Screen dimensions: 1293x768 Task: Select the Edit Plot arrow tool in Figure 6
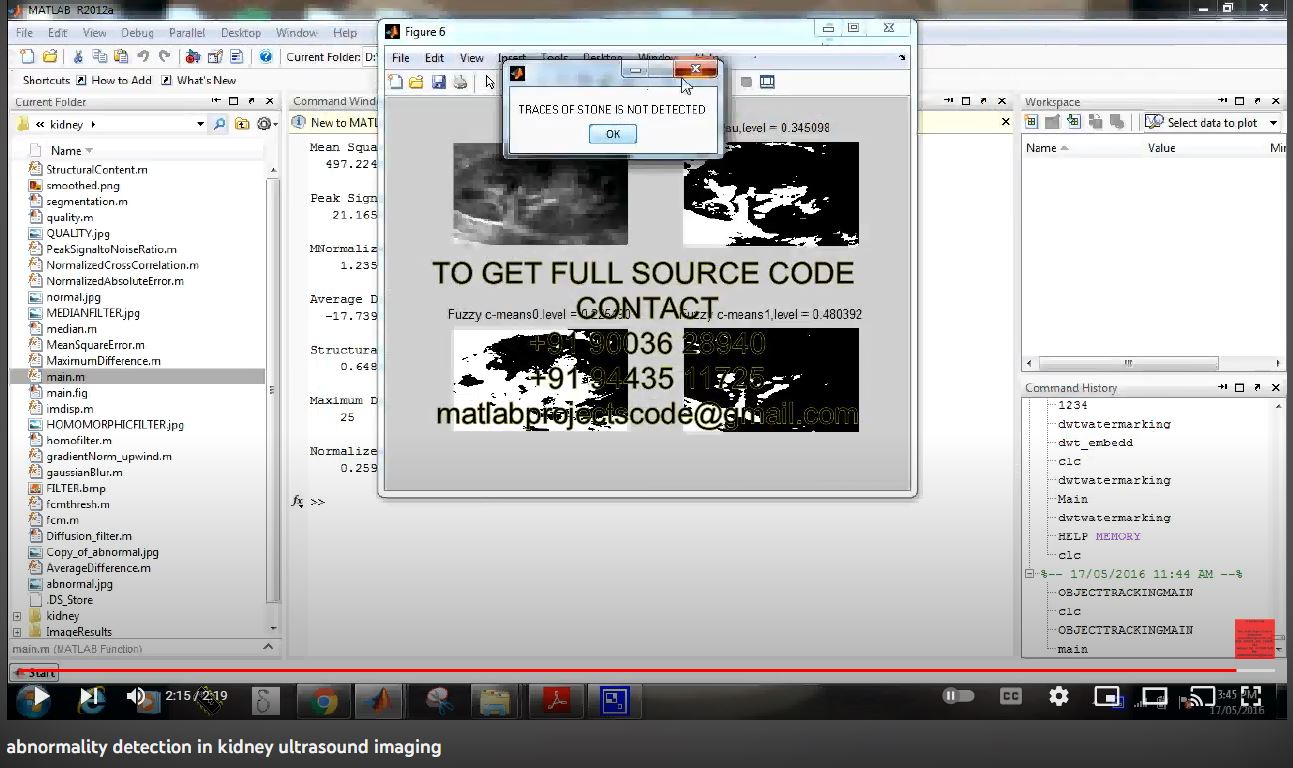490,82
